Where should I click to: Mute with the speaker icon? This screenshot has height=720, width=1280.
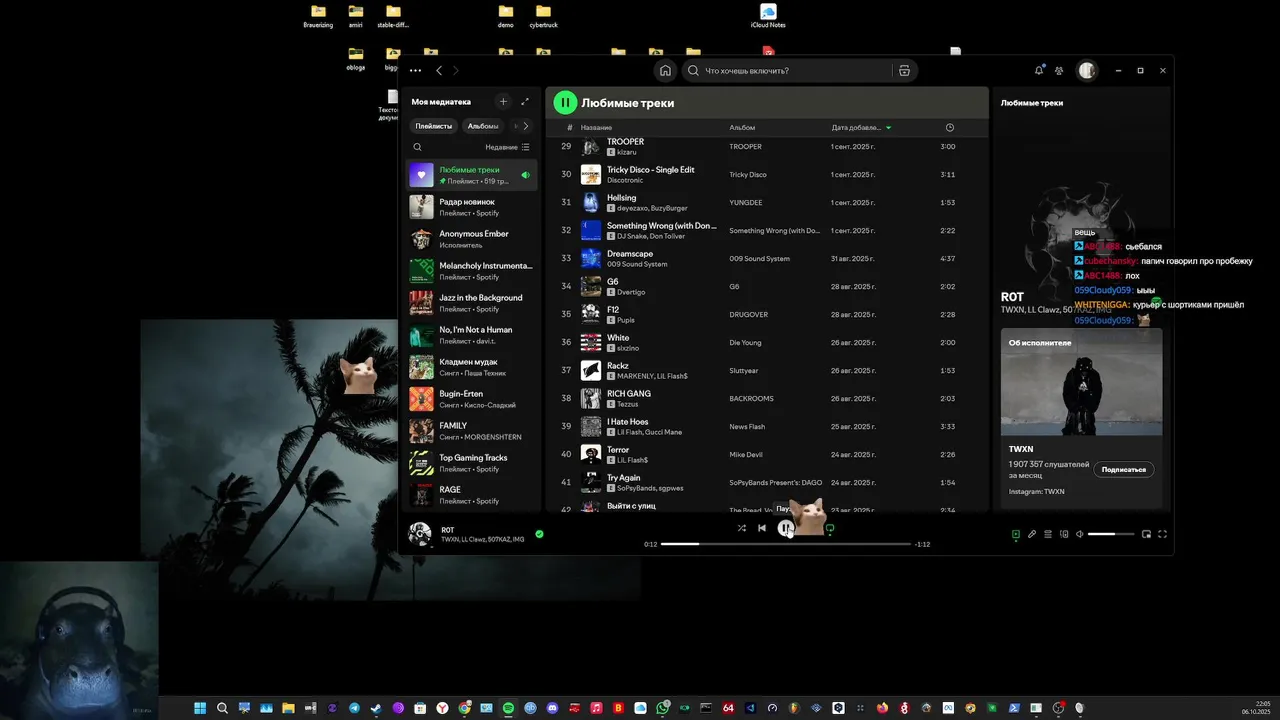[x=1079, y=534]
